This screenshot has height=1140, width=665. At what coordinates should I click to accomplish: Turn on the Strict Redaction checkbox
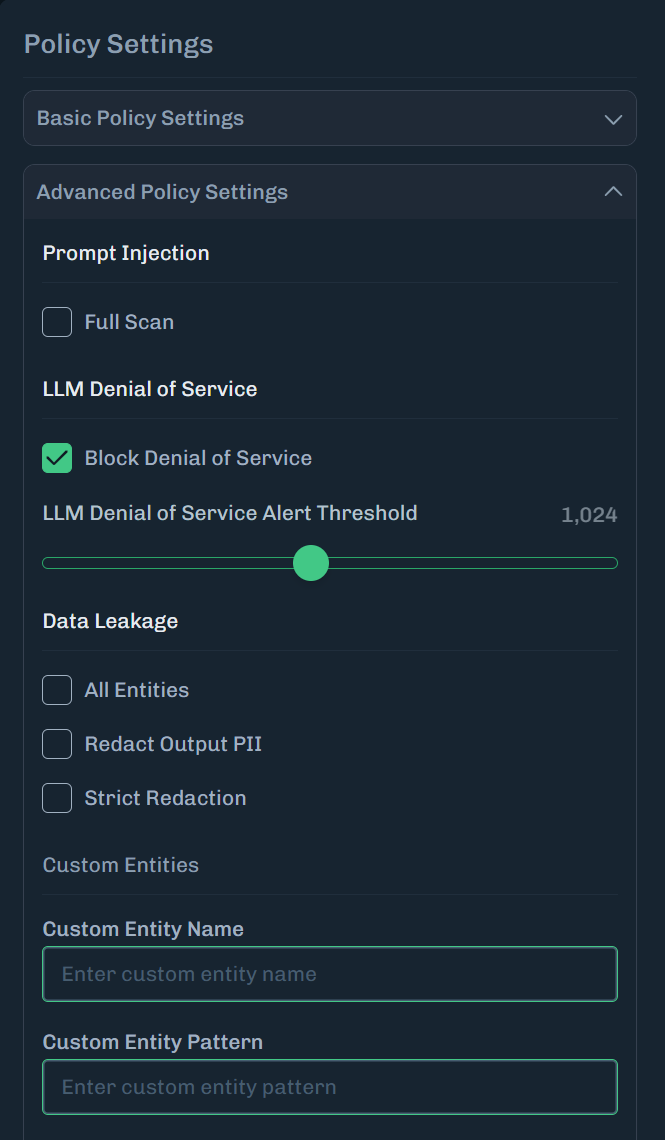click(57, 798)
